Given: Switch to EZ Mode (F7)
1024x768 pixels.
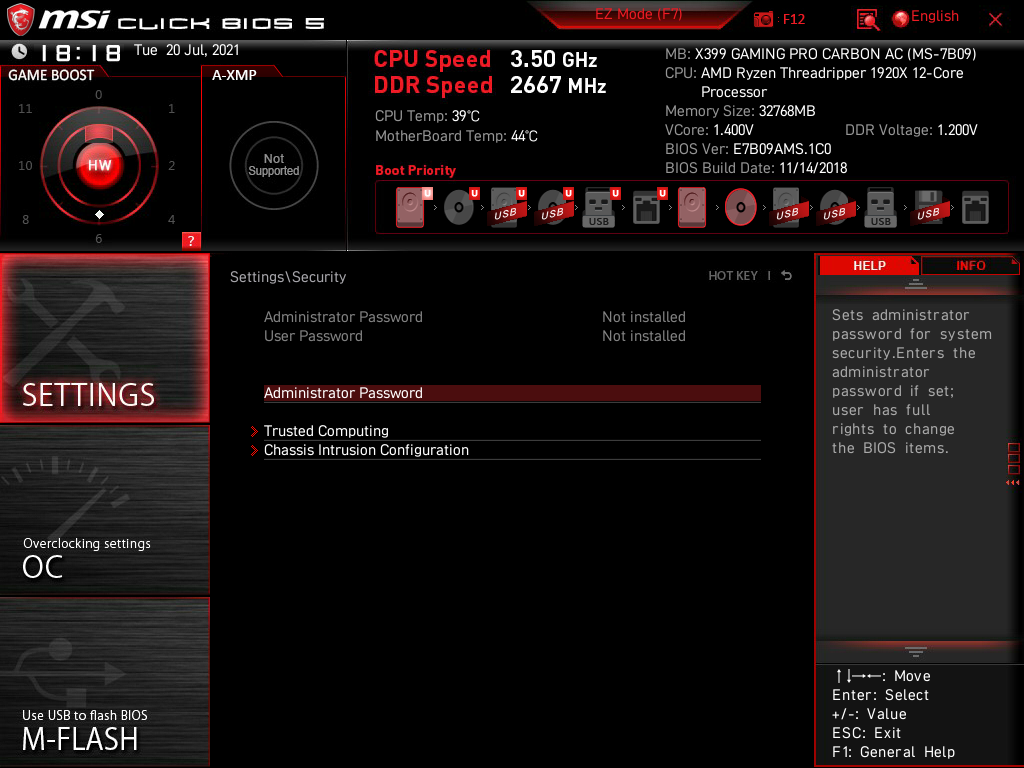Looking at the screenshot, I should (638, 14).
